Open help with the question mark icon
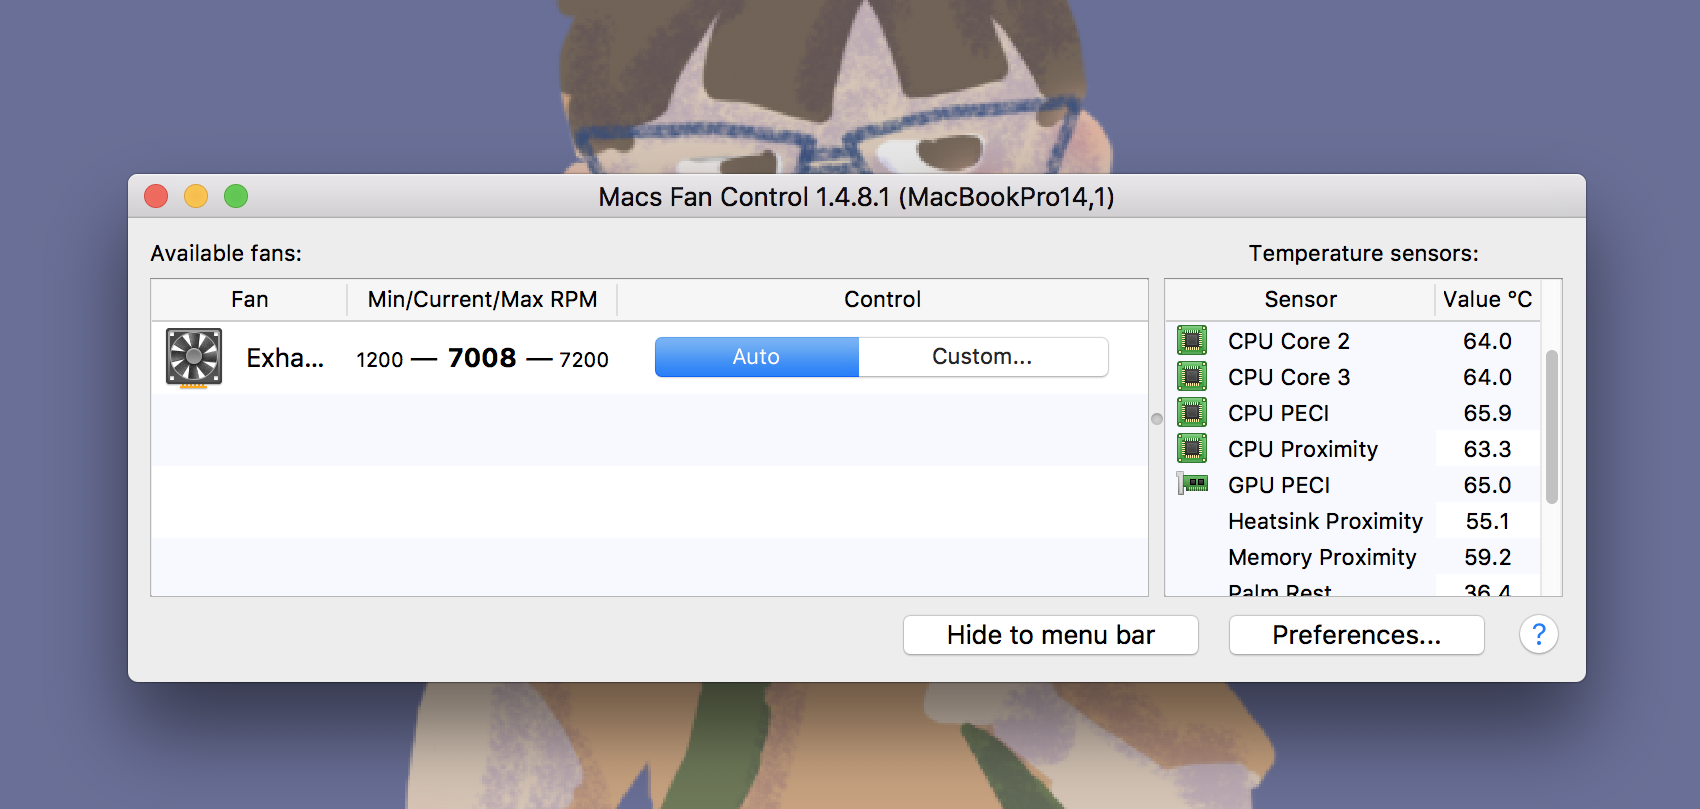Screen dimensions: 1700x809 (x=1539, y=634)
